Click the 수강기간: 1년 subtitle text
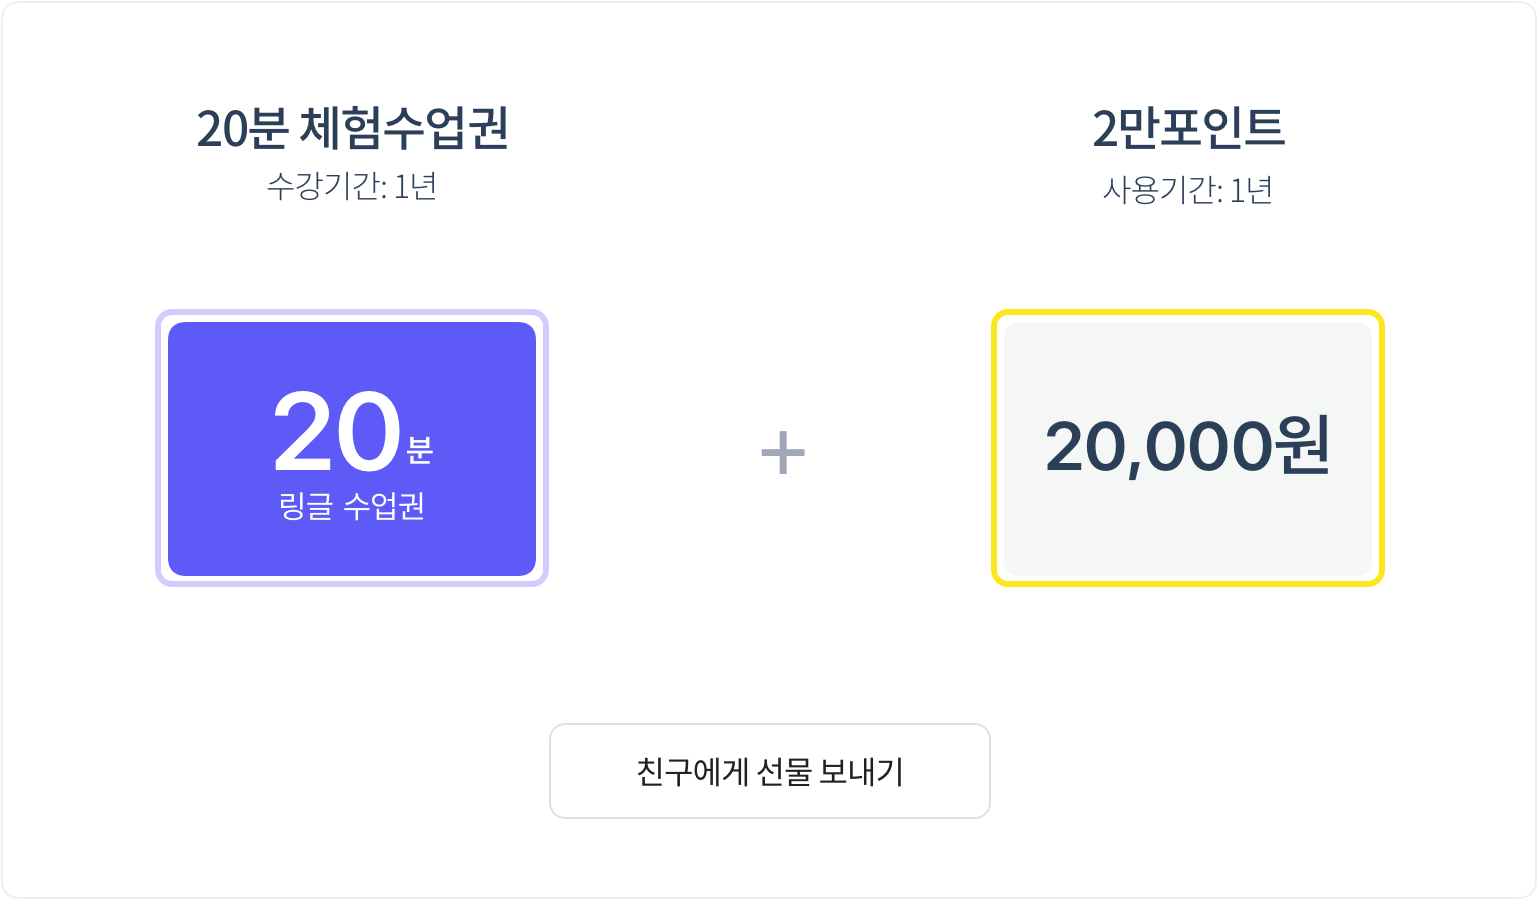The height and width of the screenshot is (900, 1538). coord(352,187)
